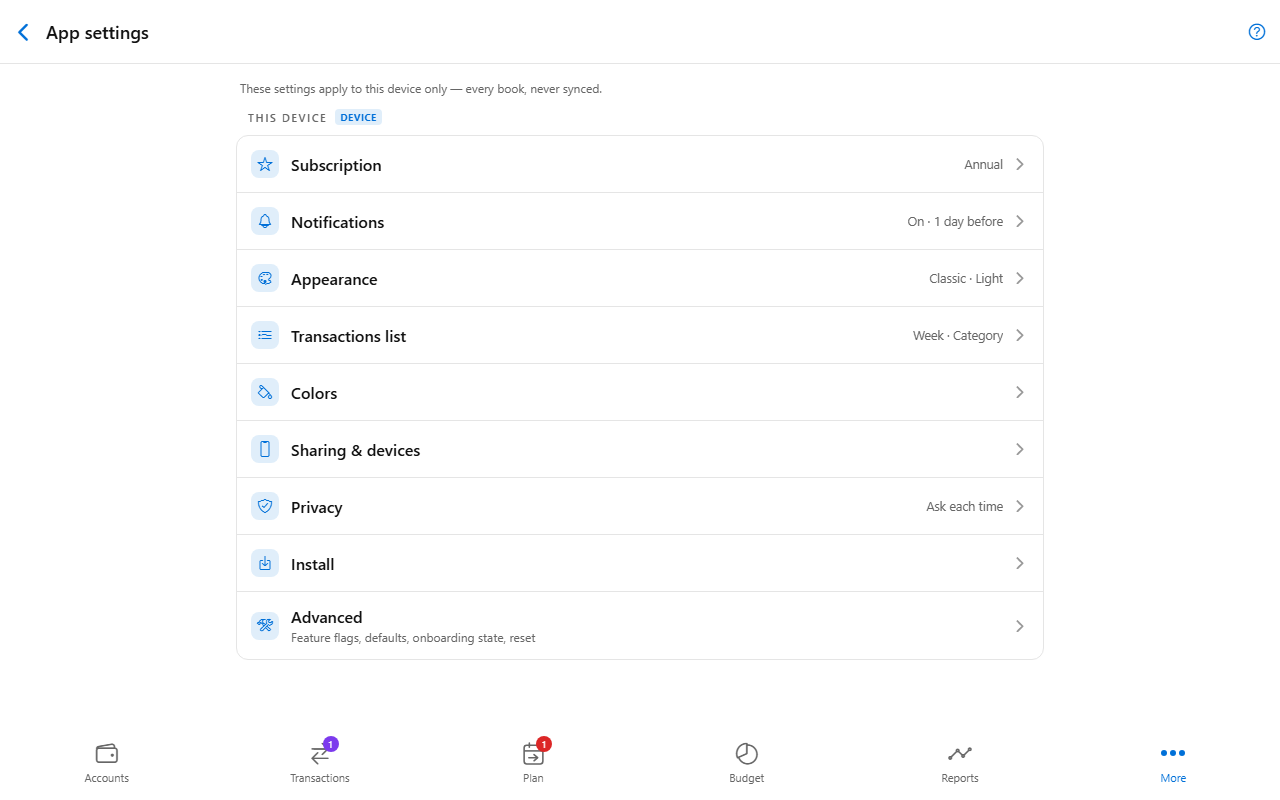Click the Subscription star icon
Viewport: 1280px width, 800px height.
[265, 164]
